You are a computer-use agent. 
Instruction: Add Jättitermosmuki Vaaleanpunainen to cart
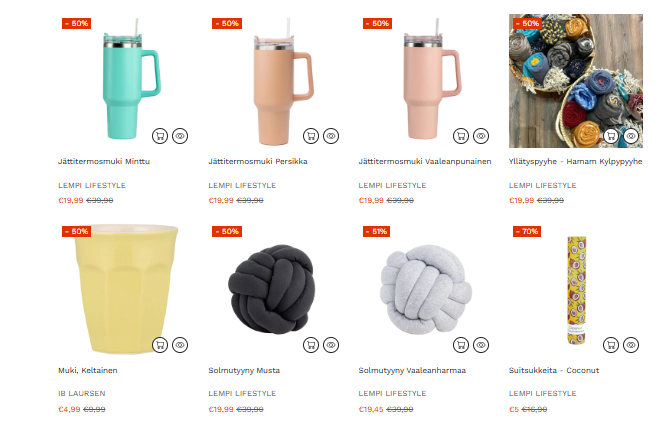[461, 136]
